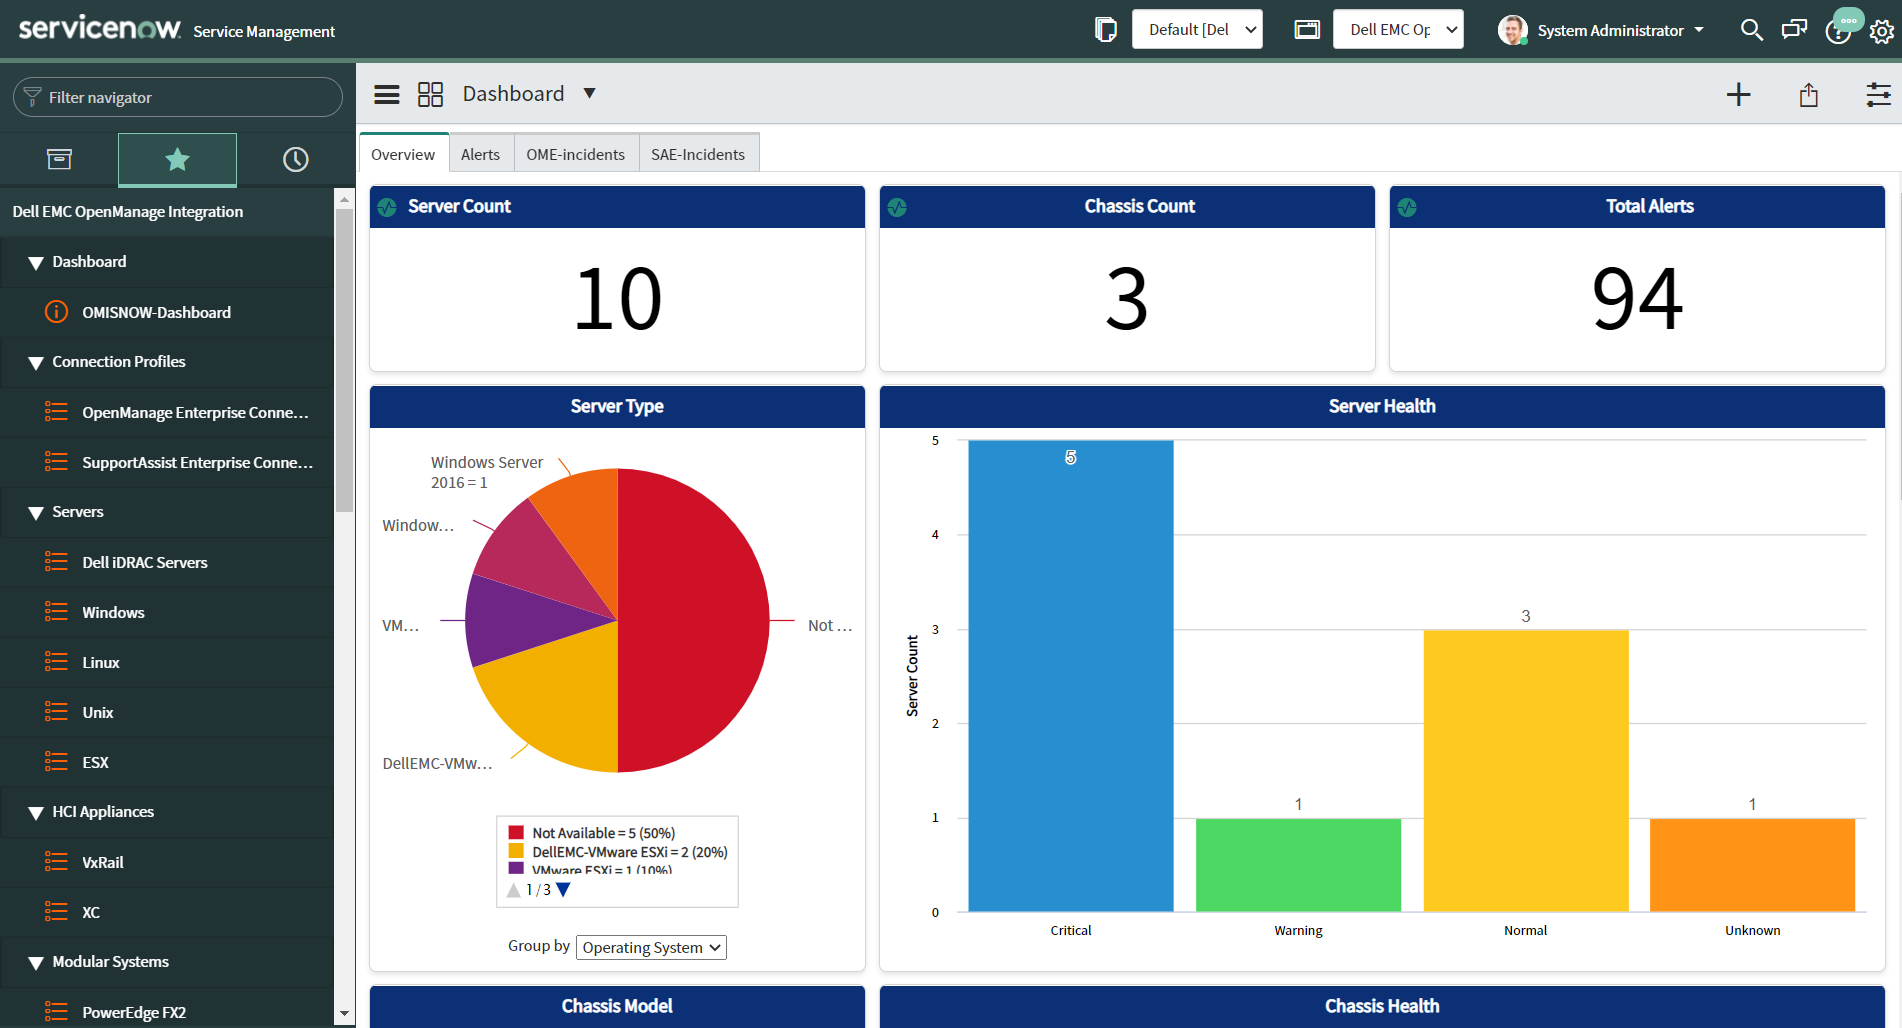The image size is (1902, 1028).
Task: Click the global search magnifier icon
Action: pyautogui.click(x=1751, y=30)
